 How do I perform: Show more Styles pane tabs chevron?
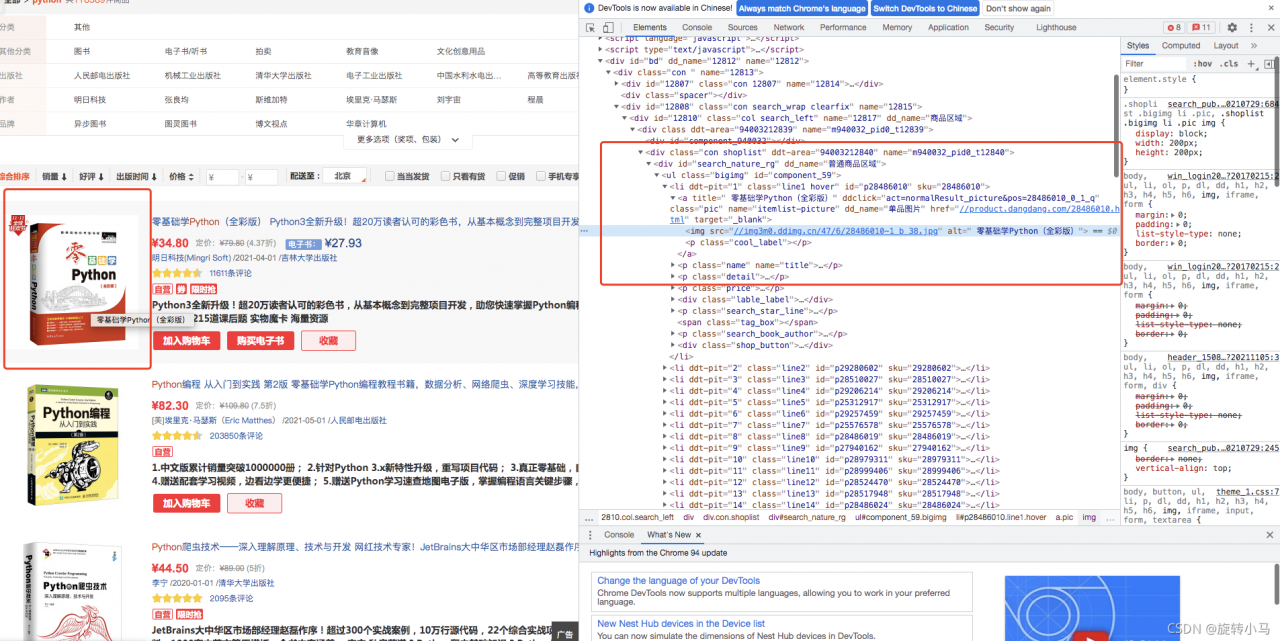1255,45
